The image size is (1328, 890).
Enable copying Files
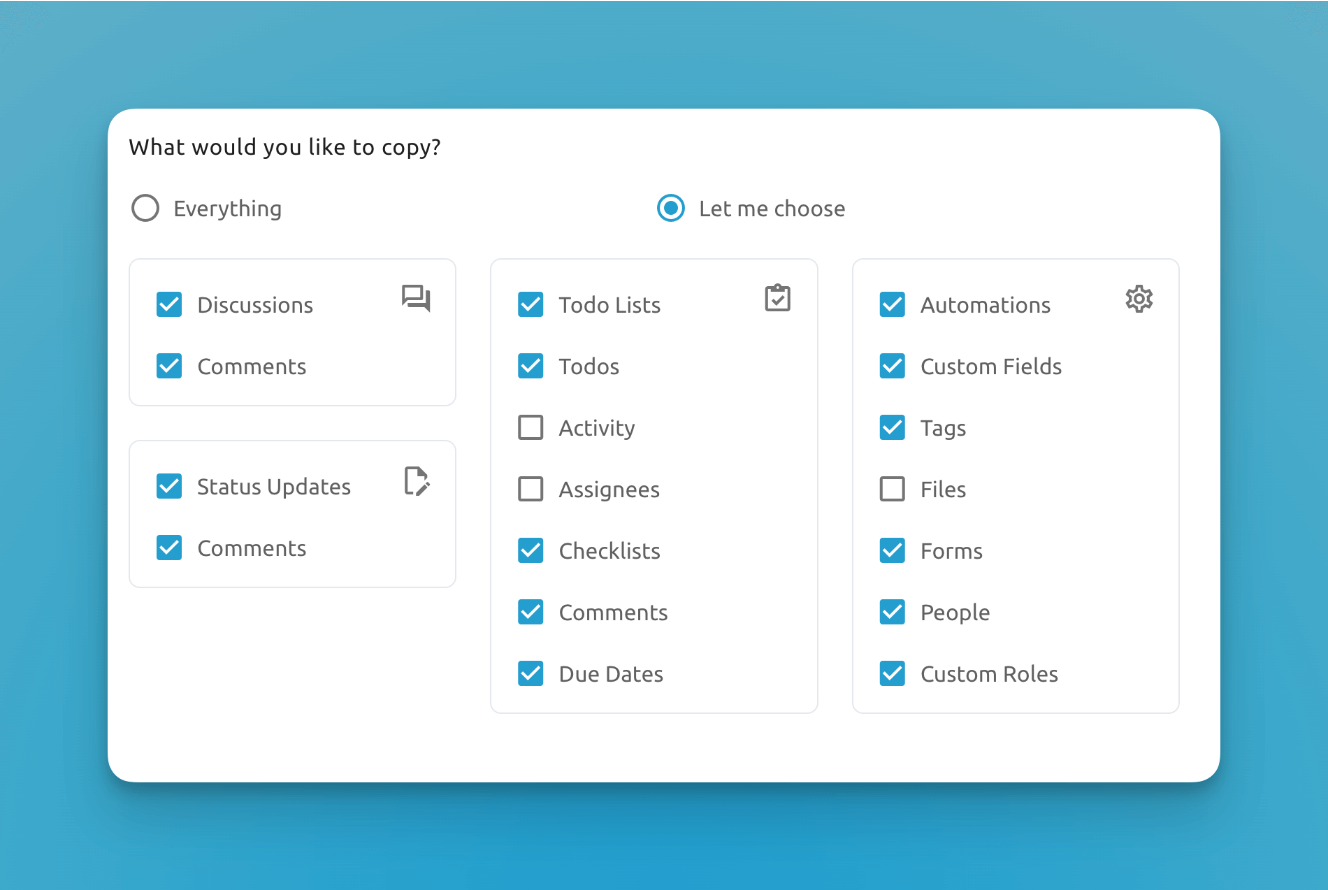pos(892,490)
